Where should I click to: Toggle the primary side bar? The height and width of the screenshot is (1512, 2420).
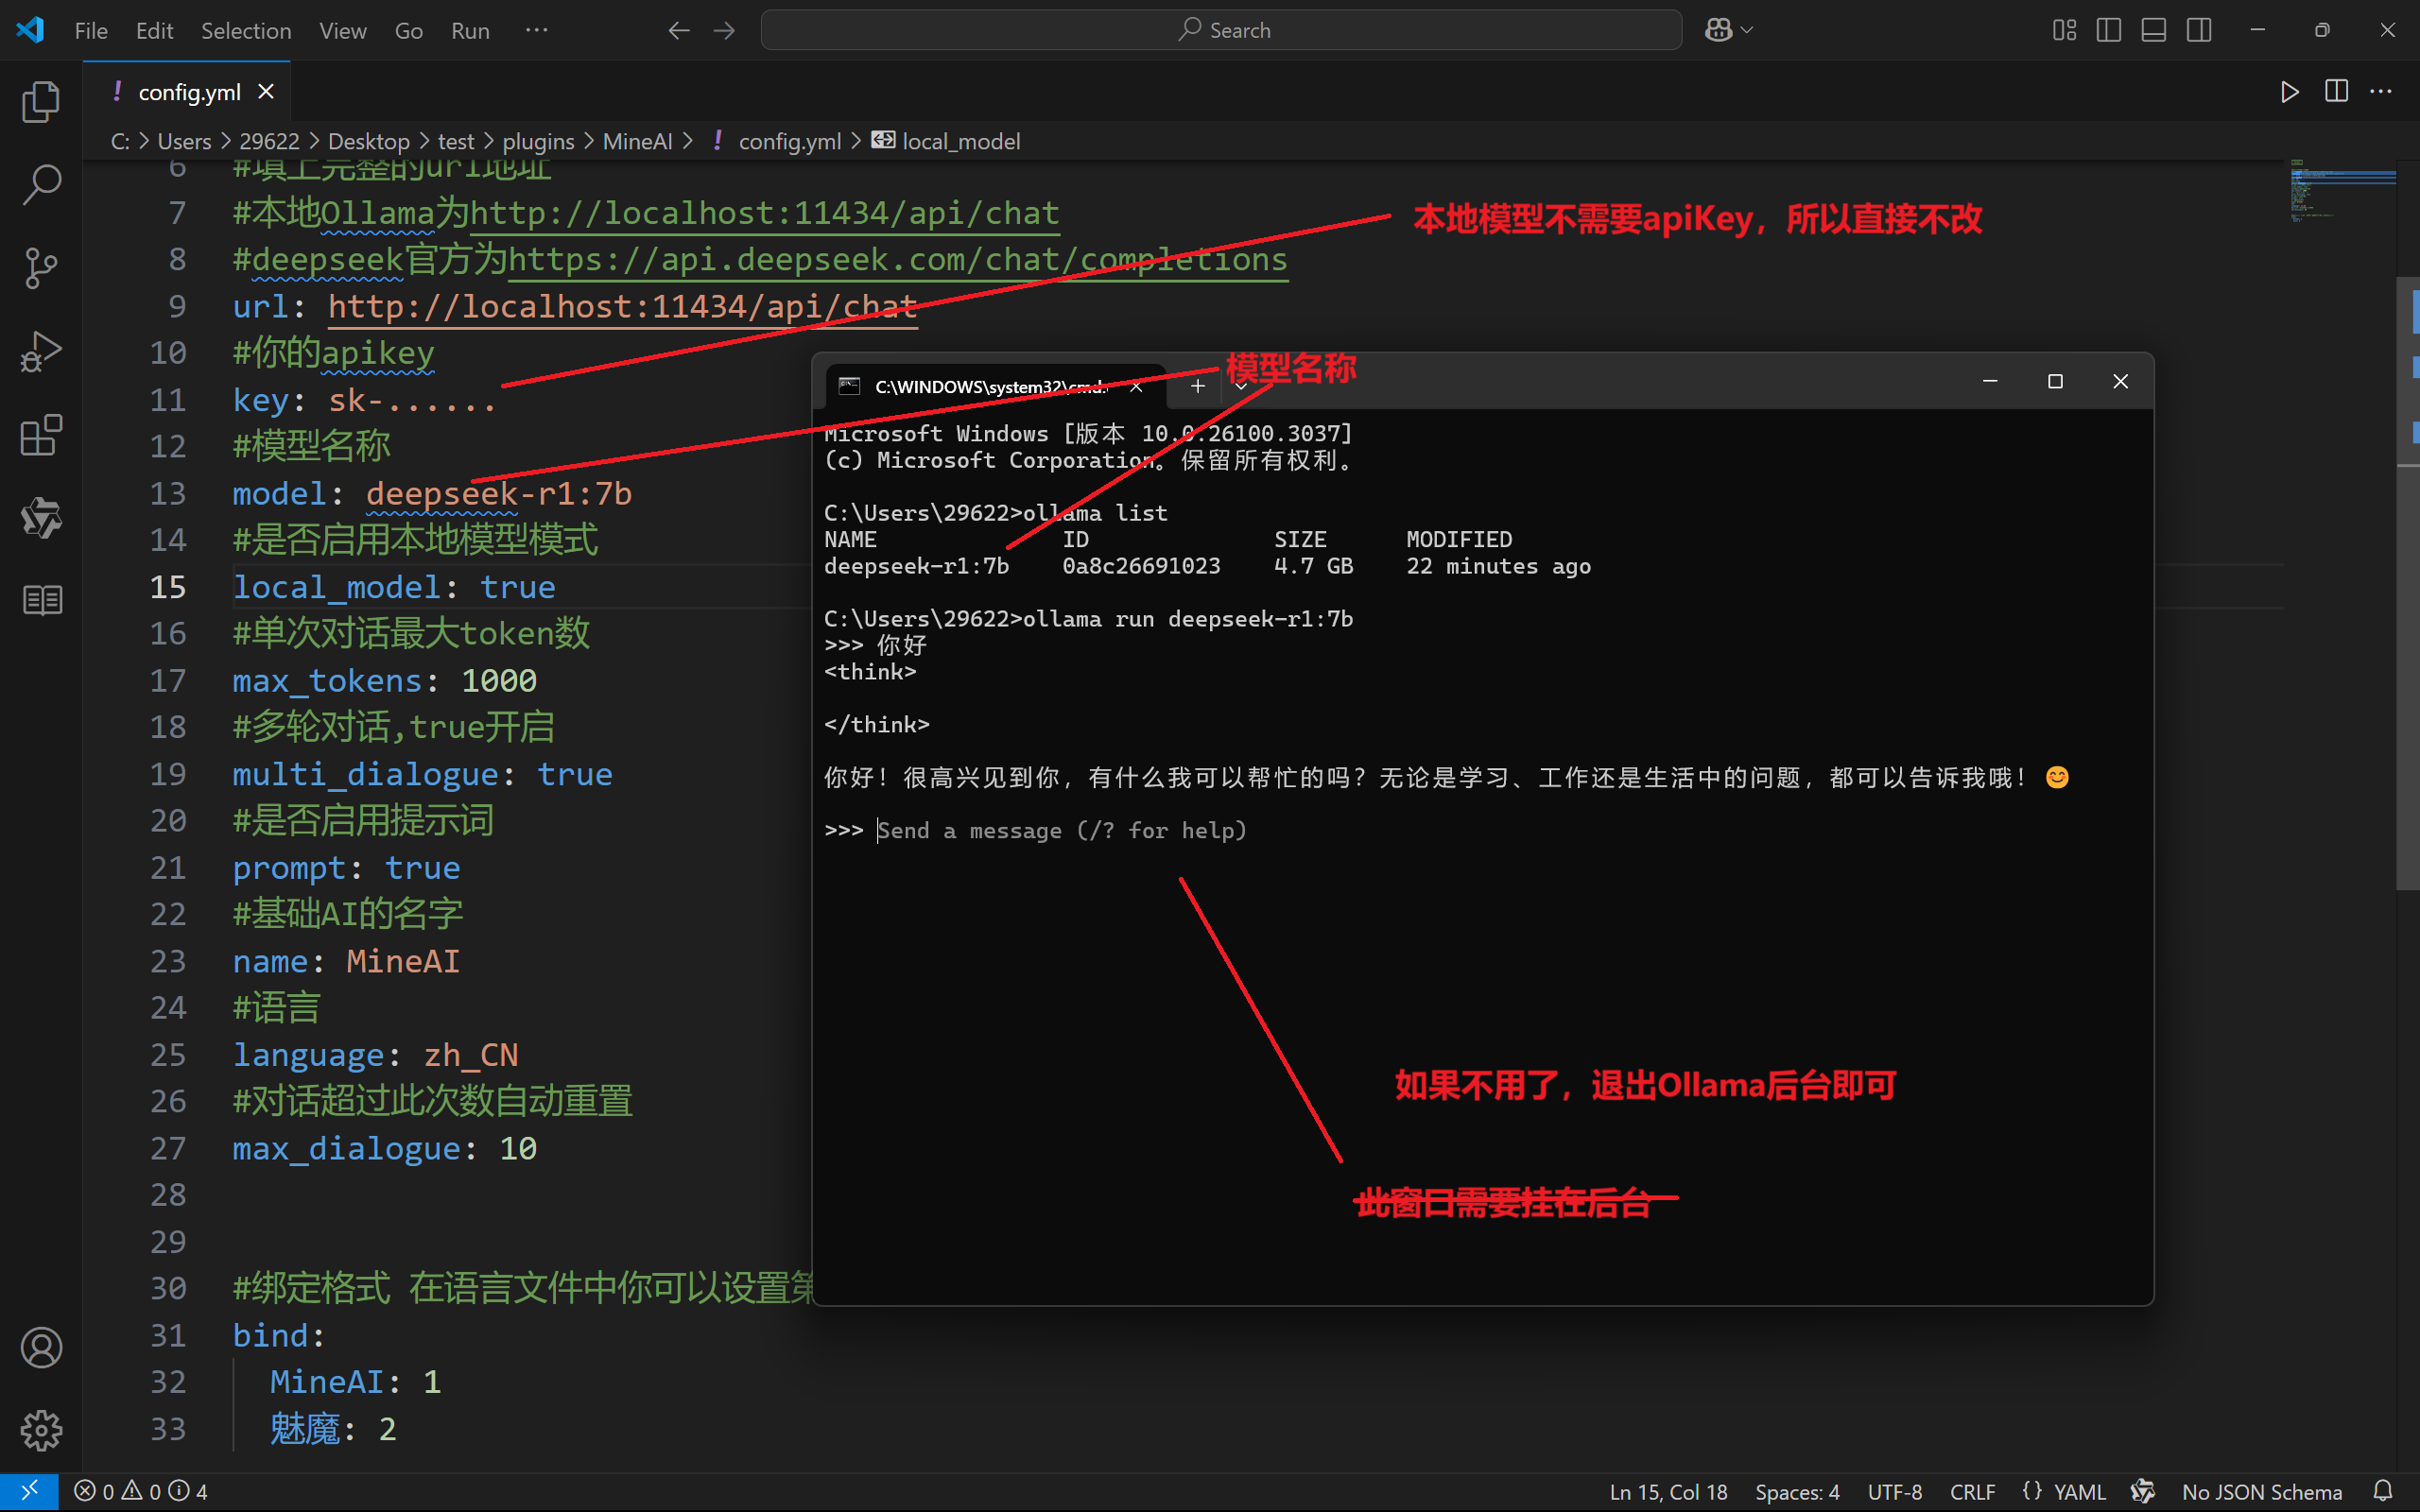pyautogui.click(x=2109, y=31)
